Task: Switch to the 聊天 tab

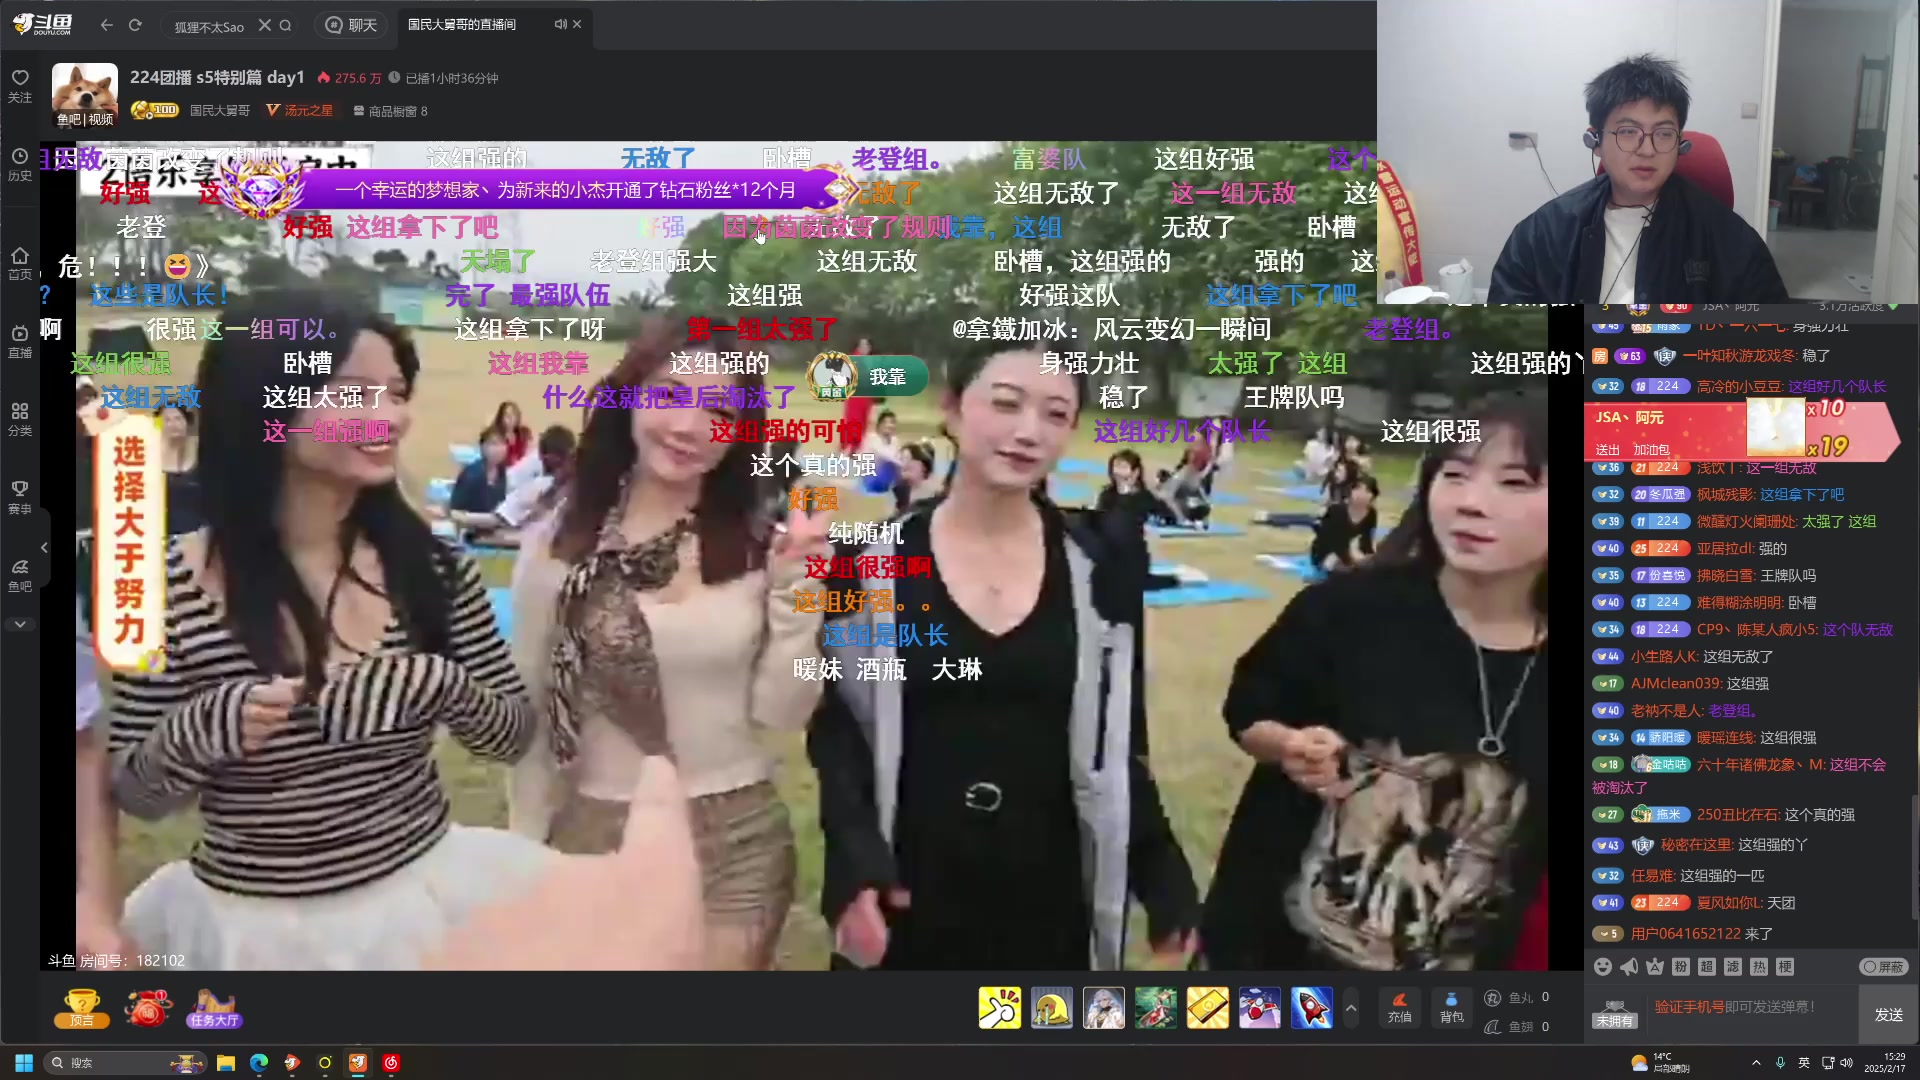Action: click(351, 25)
